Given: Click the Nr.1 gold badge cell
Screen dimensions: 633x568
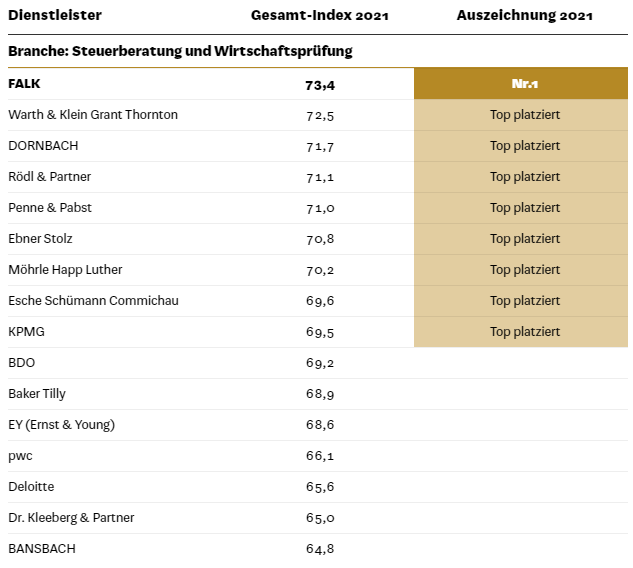Looking at the screenshot, I should pos(521,84).
